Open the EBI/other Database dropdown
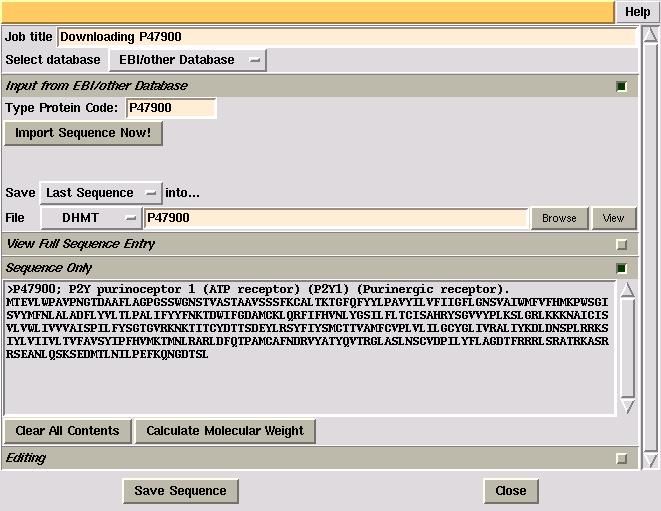 [187, 60]
